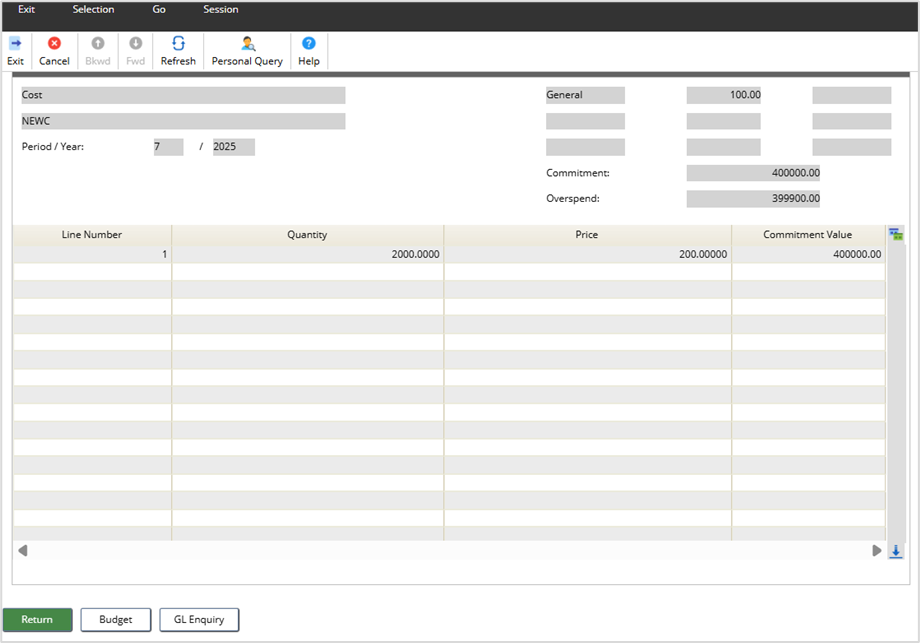Click the Period field showing 7
920x643 pixels.
(x=168, y=147)
